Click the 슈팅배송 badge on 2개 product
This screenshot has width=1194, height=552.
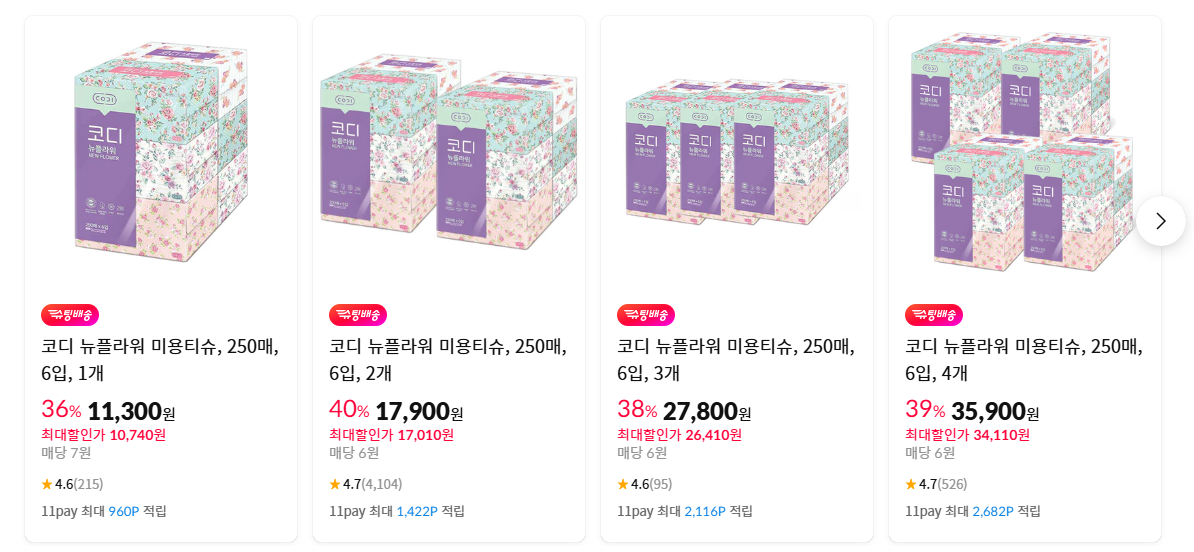pos(358,315)
